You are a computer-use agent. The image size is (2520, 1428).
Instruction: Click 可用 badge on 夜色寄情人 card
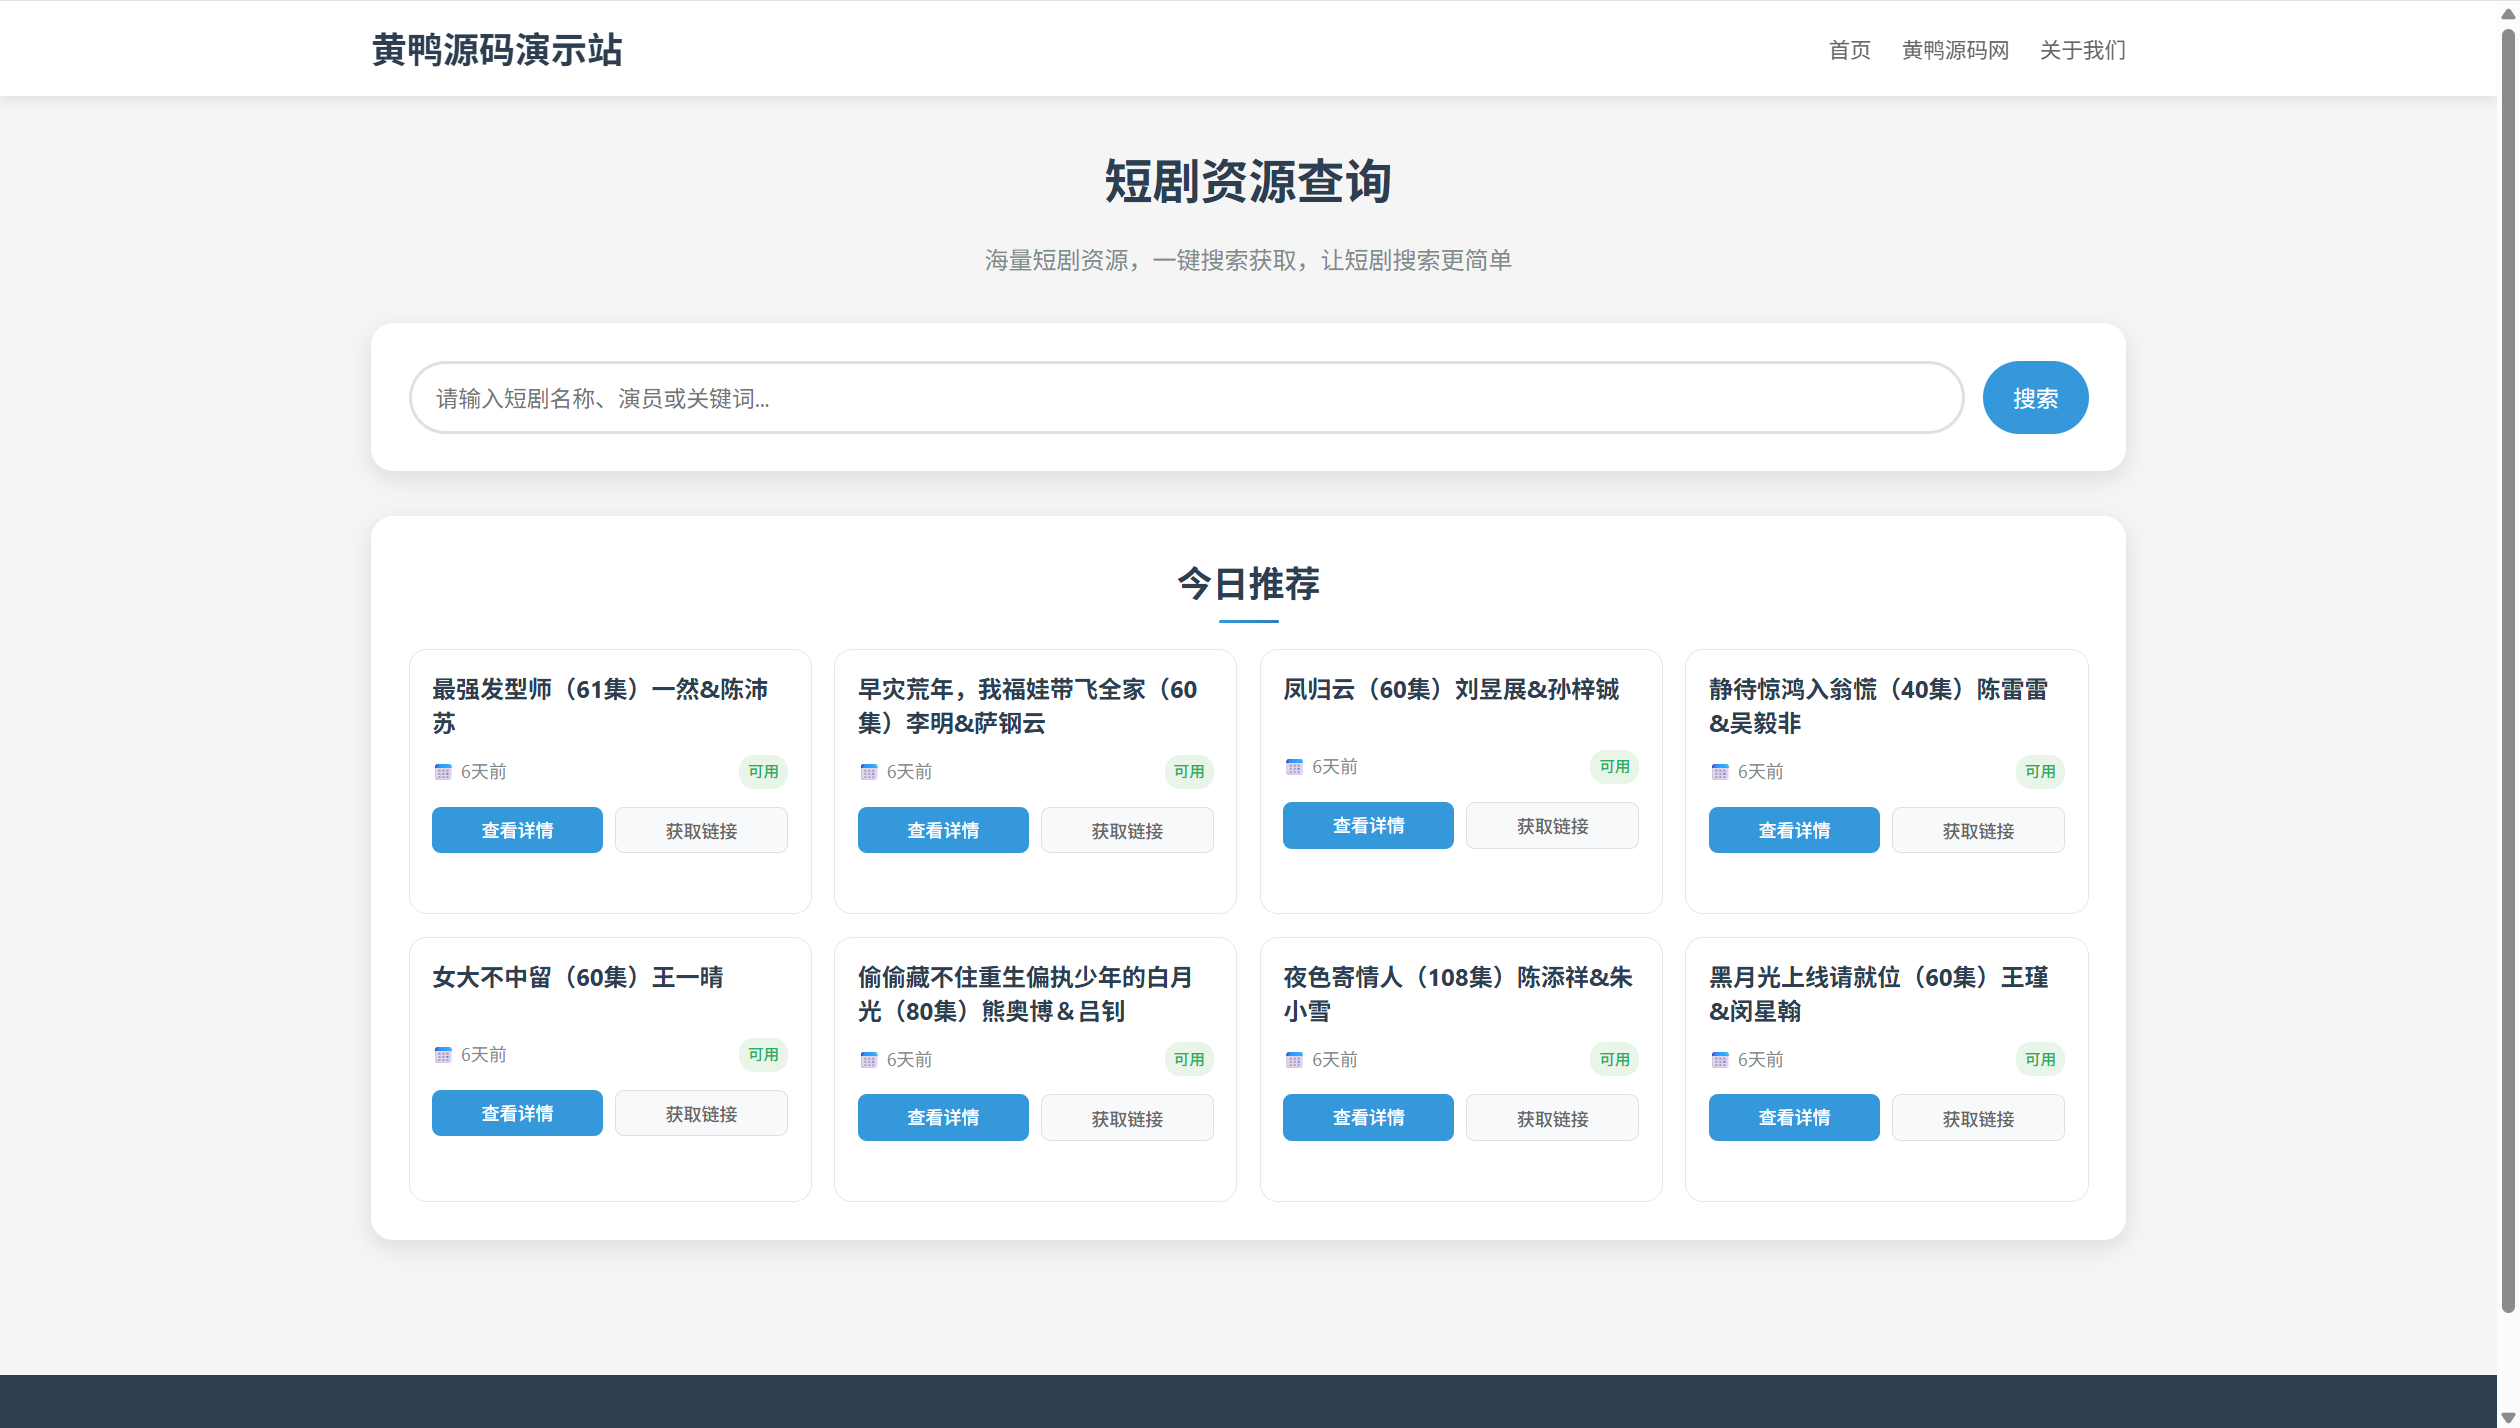click(1614, 1060)
